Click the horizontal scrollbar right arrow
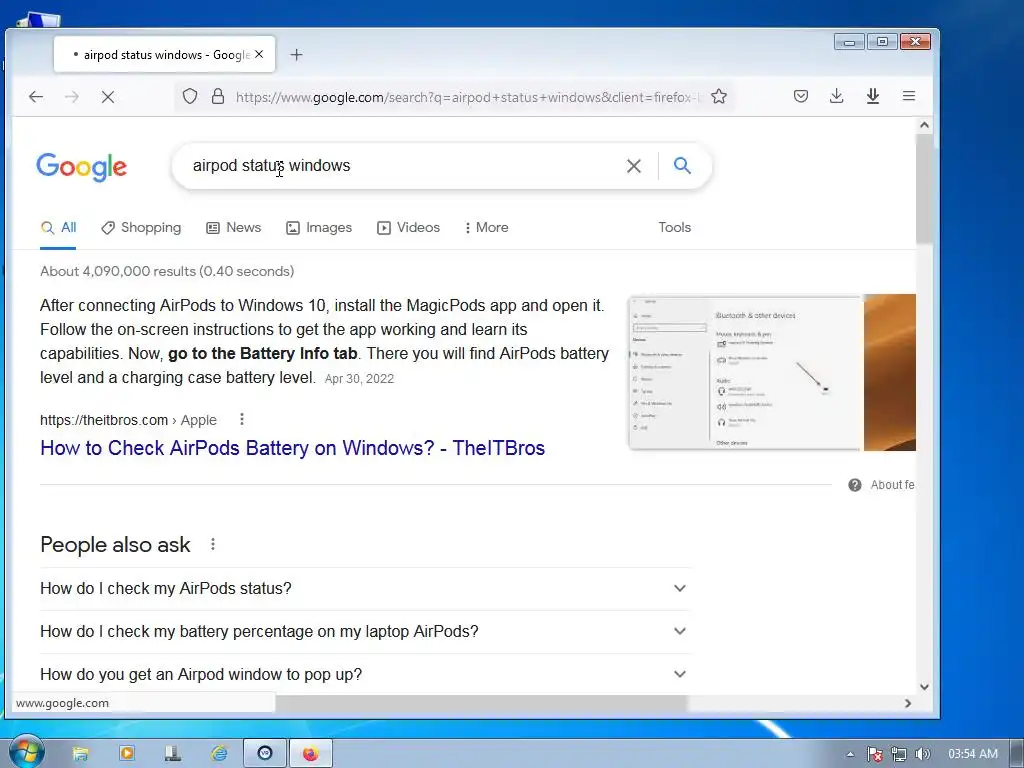The width and height of the screenshot is (1024, 768). (x=908, y=703)
